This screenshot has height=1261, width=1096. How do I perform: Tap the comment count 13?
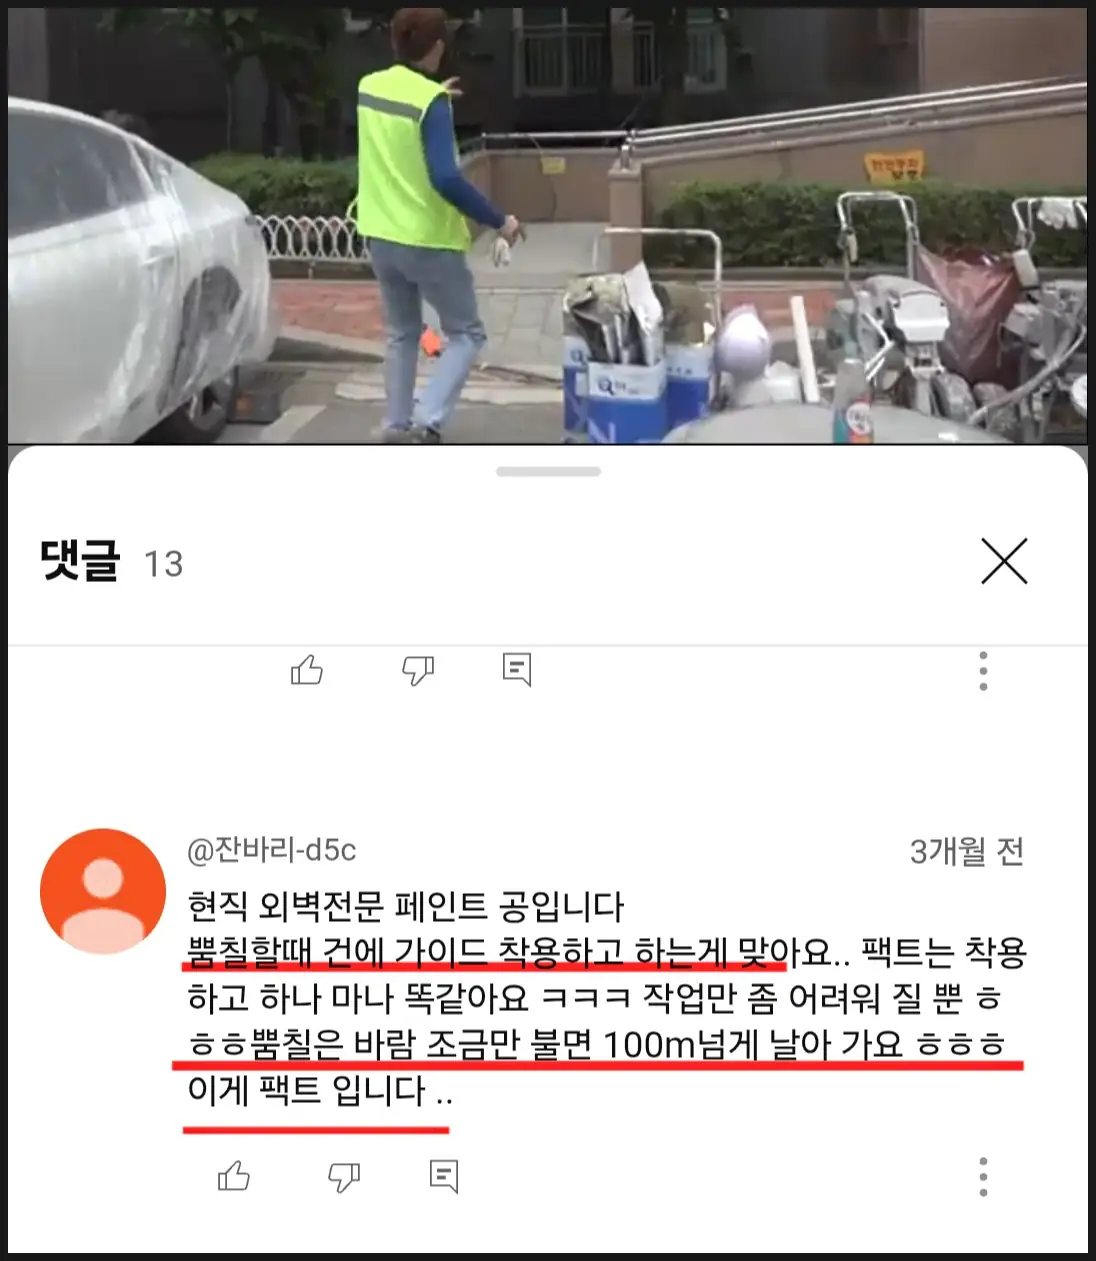coord(164,564)
